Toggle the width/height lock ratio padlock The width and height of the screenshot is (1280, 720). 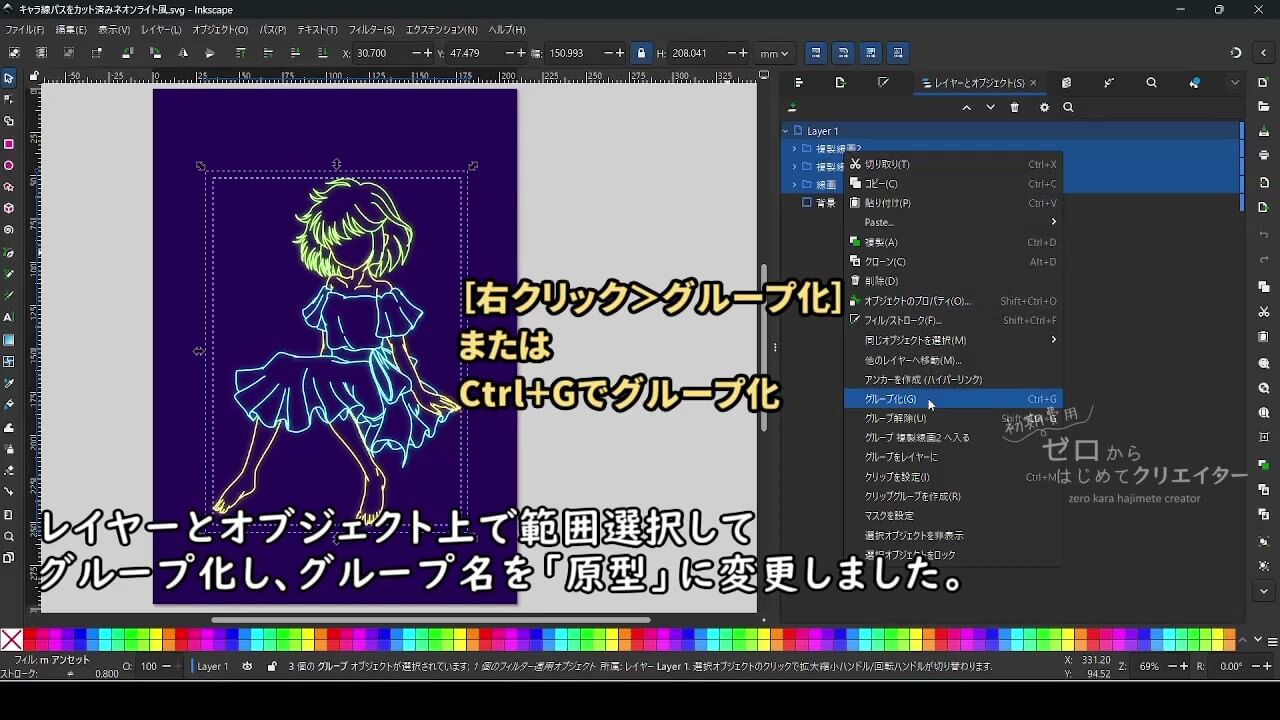click(x=641, y=53)
